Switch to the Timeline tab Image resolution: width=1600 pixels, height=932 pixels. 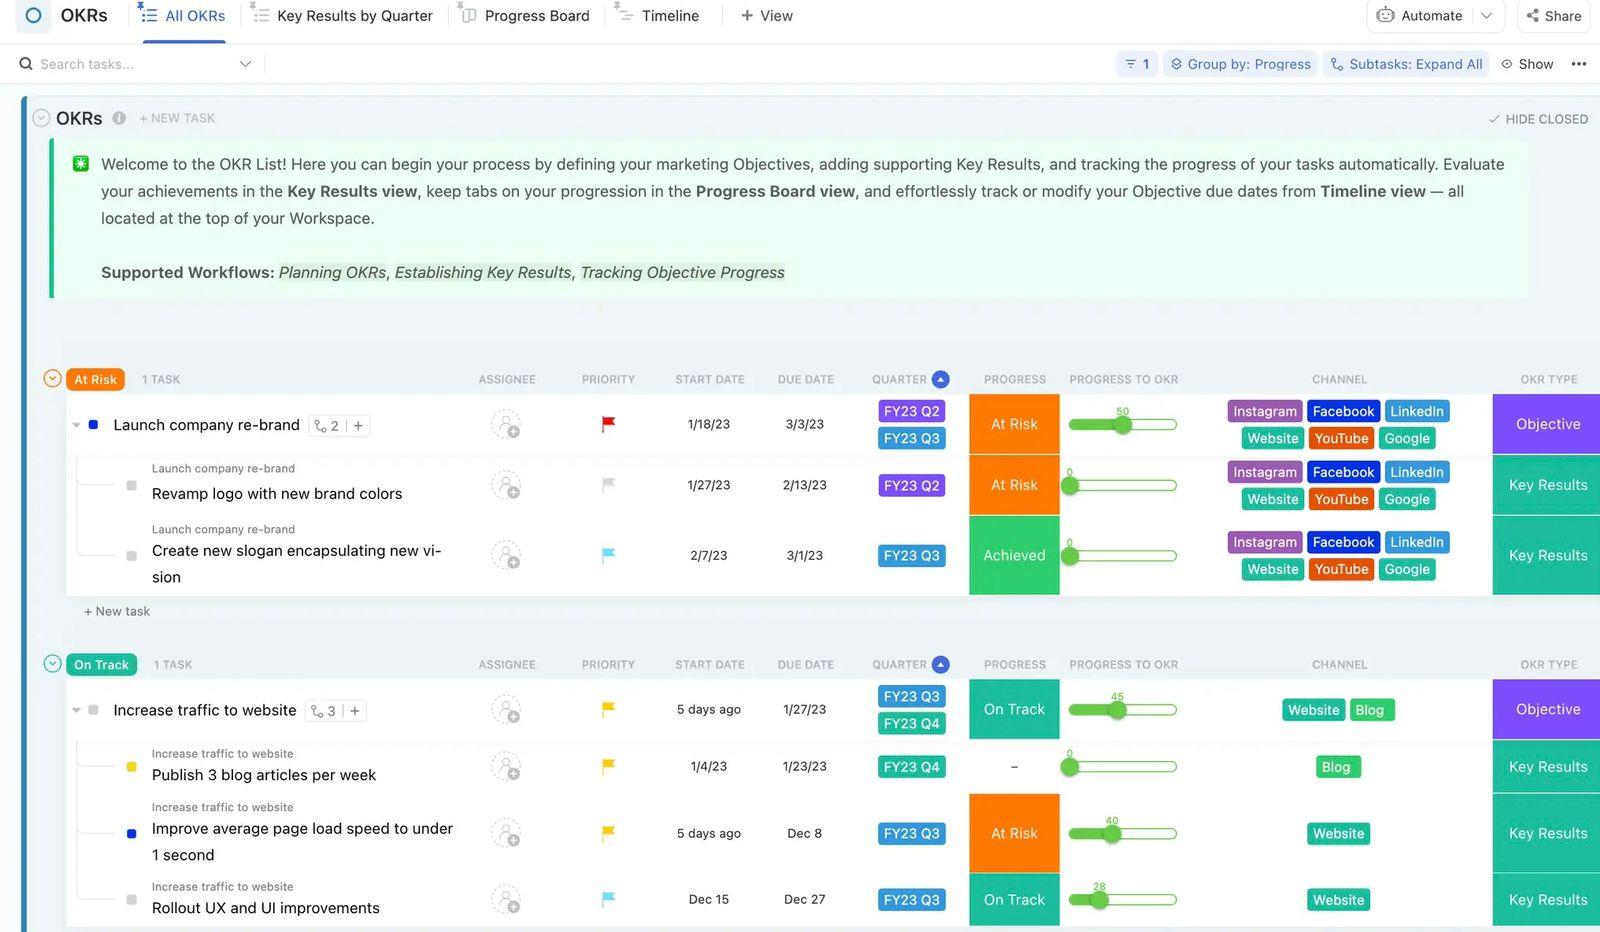[x=657, y=16]
